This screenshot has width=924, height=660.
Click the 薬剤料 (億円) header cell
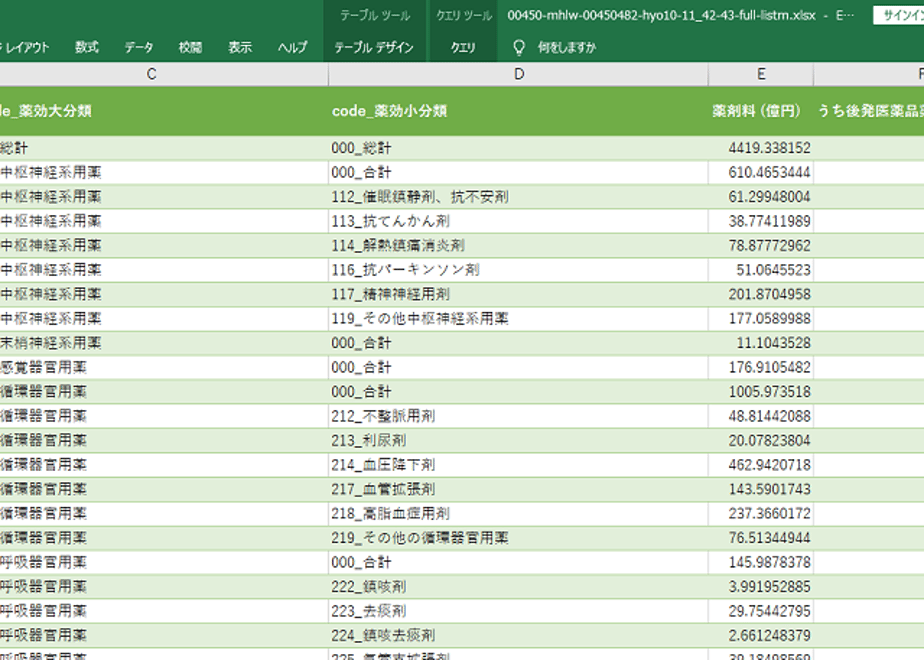tap(761, 111)
